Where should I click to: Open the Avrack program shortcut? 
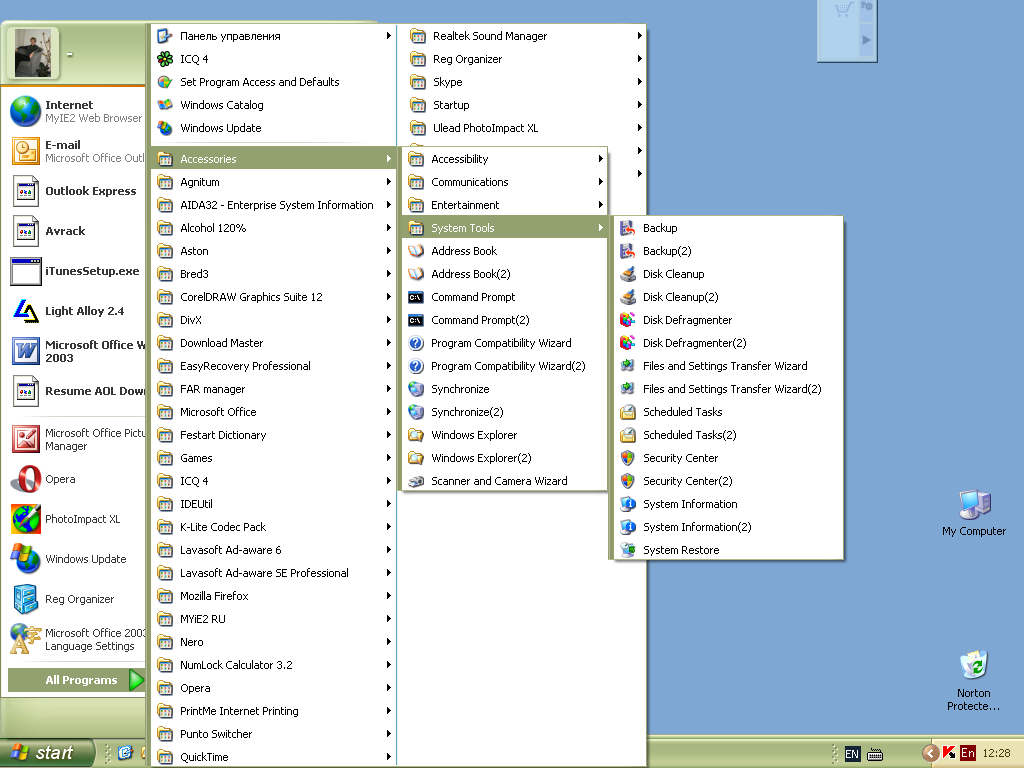(x=76, y=231)
